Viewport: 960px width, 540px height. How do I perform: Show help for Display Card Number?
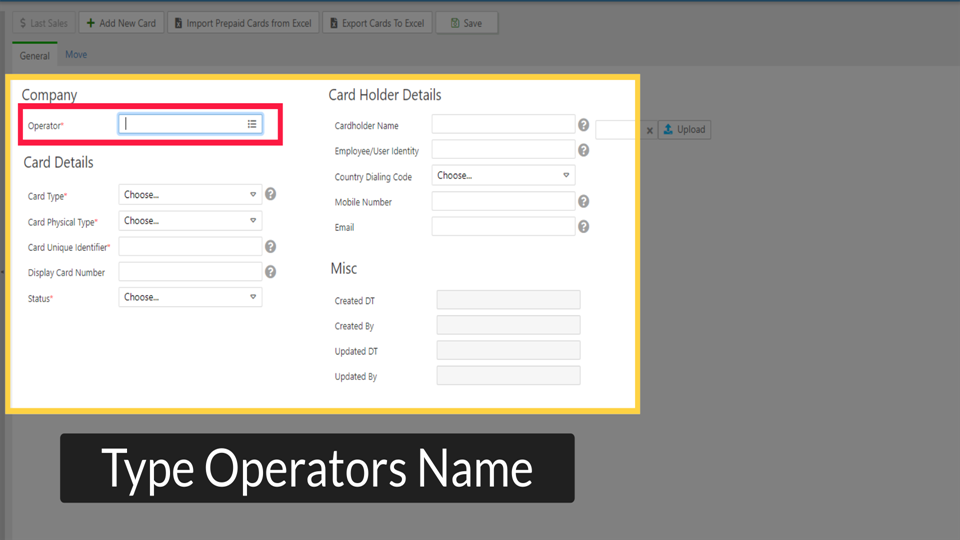[x=271, y=272]
